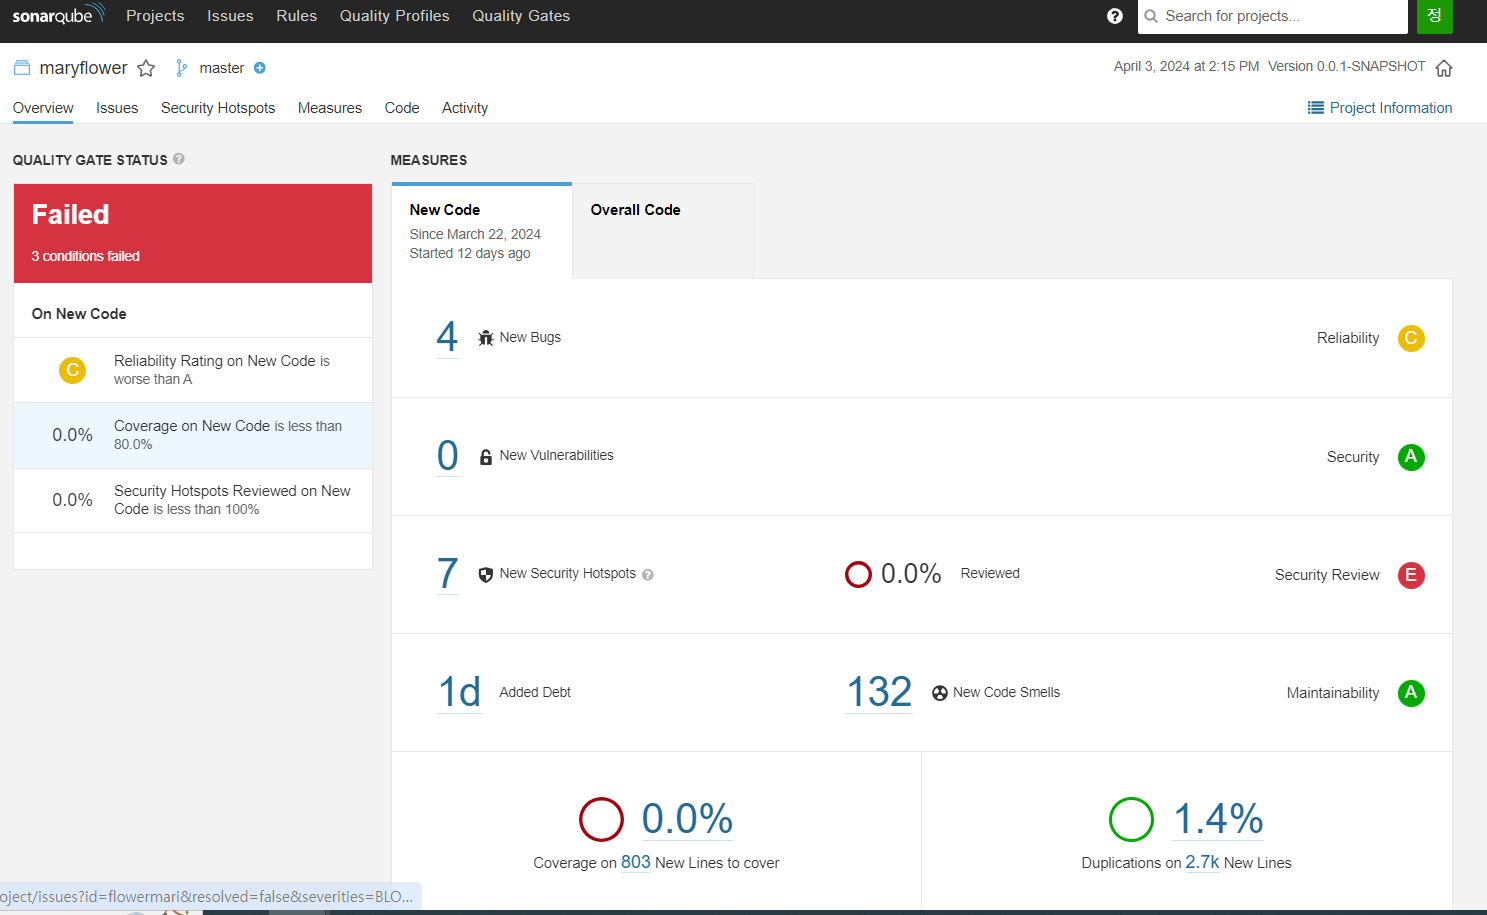1487x915 pixels.
Task: Click the green user avatar button
Action: coord(1434,16)
